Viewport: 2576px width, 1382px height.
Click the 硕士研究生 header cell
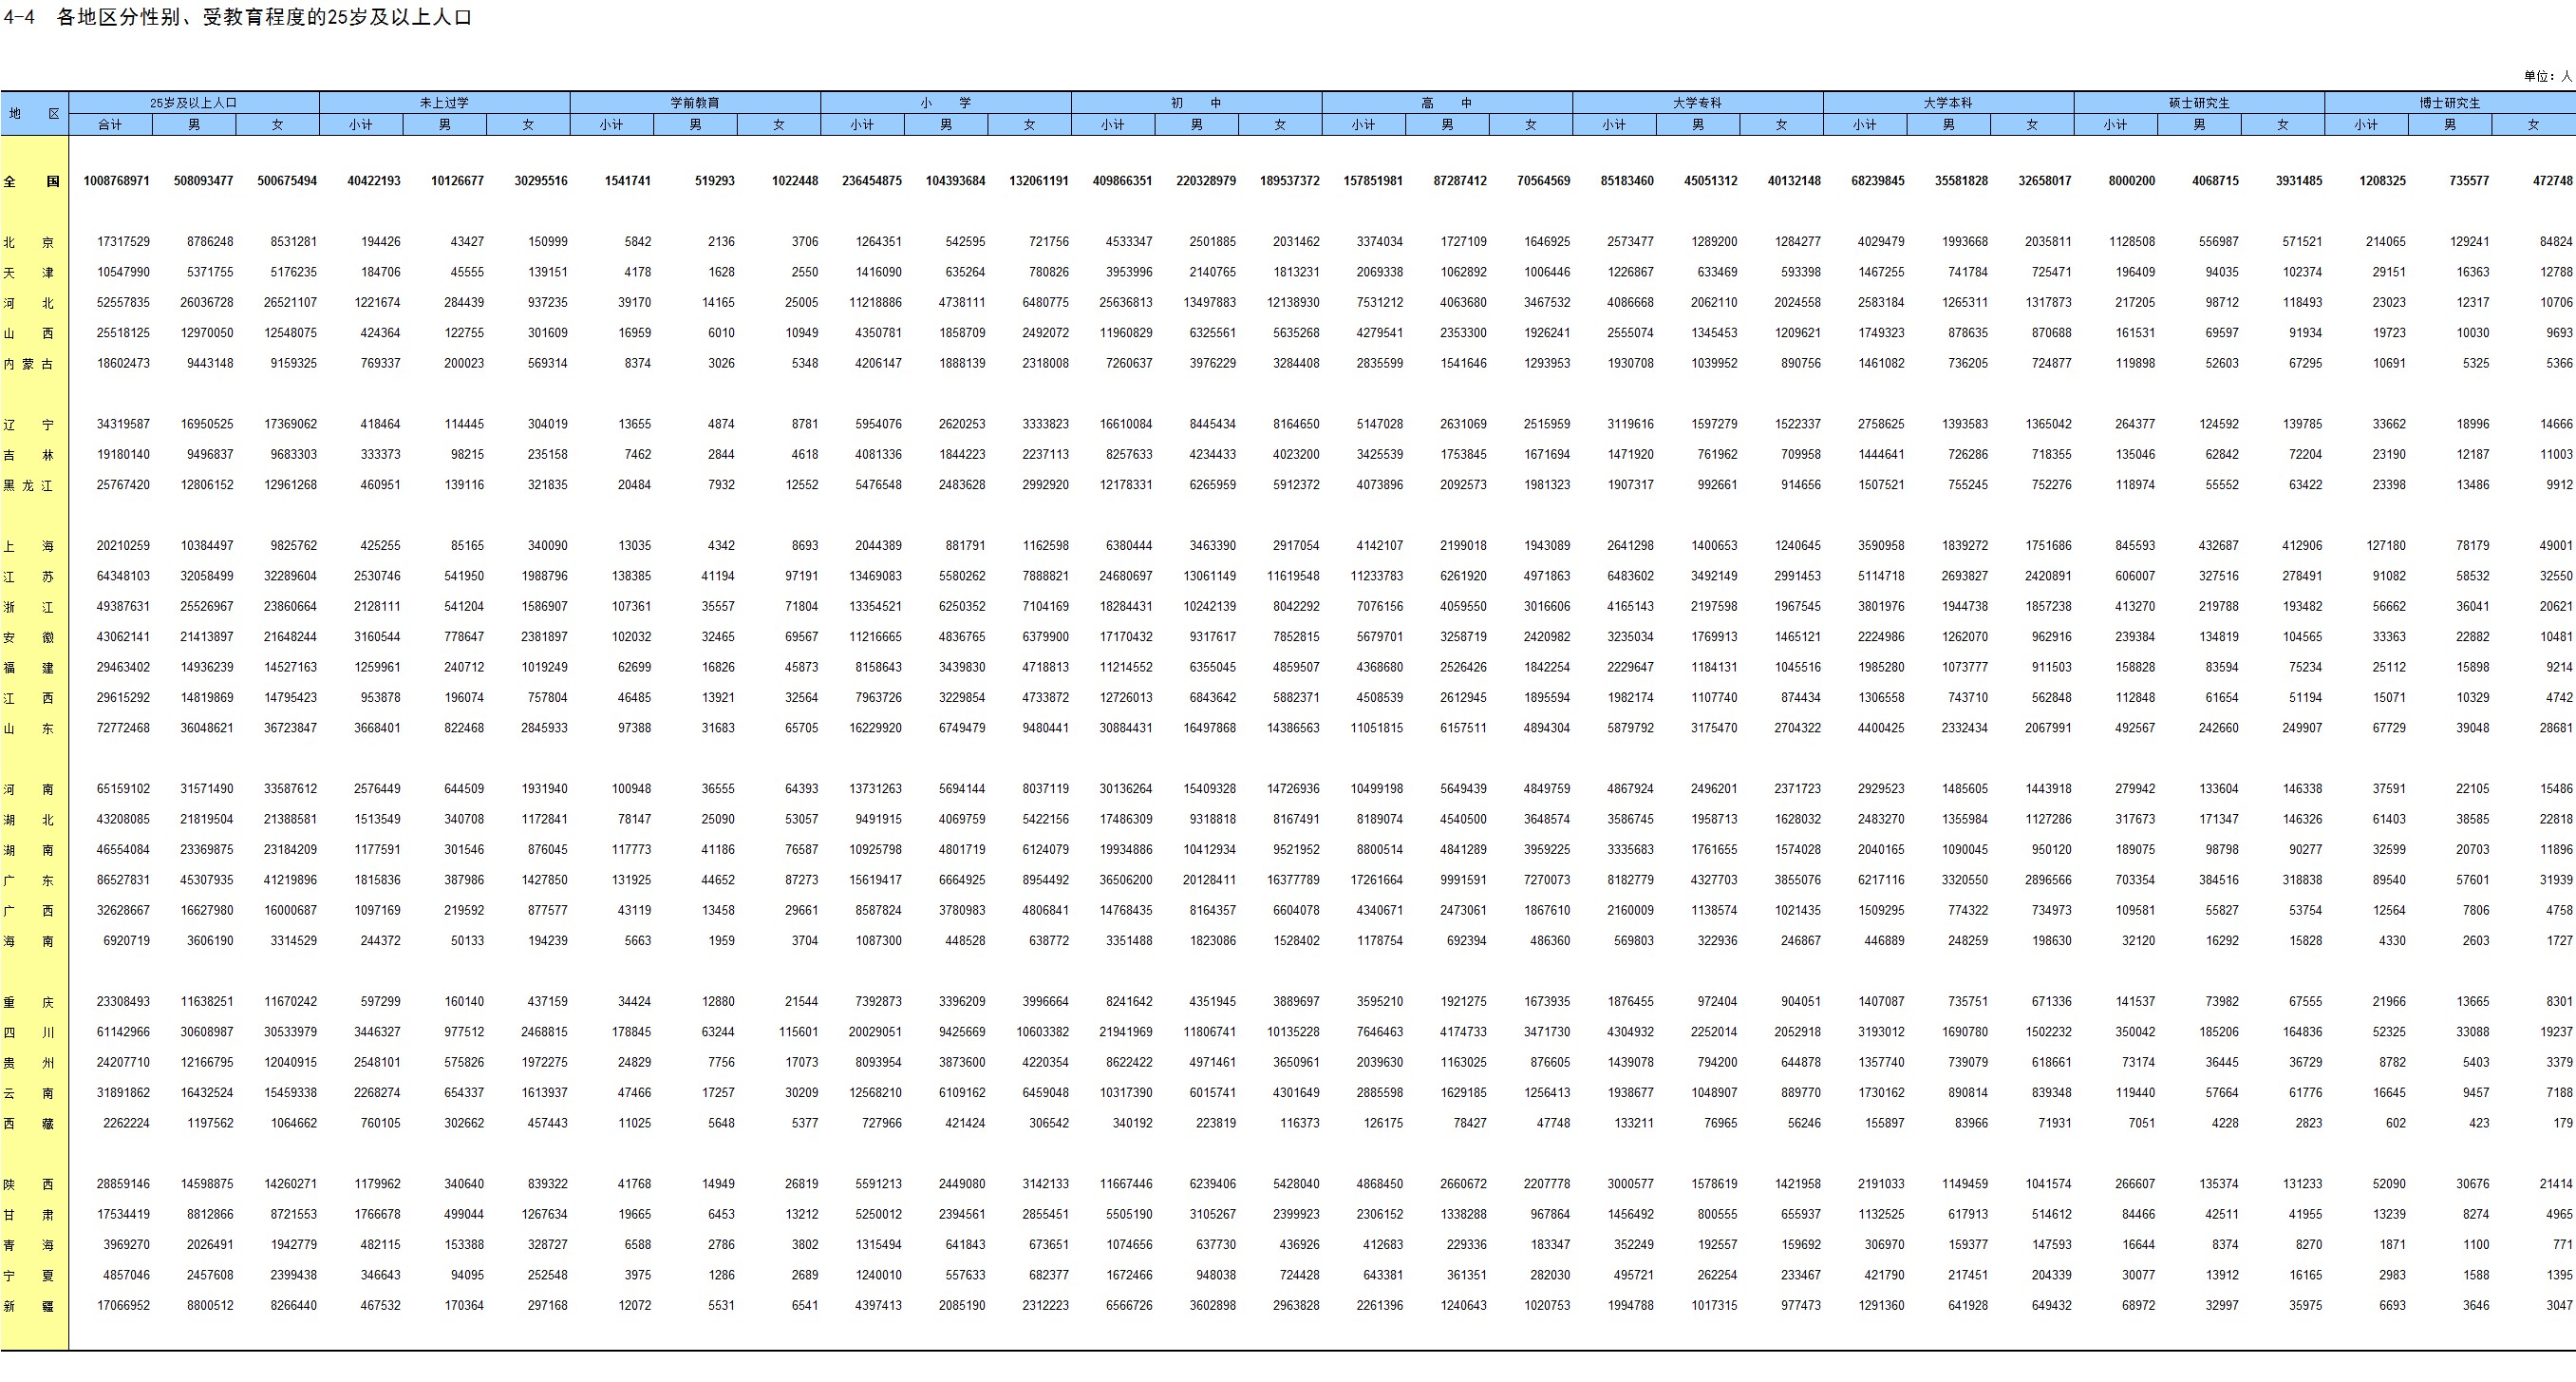pos(2198,103)
